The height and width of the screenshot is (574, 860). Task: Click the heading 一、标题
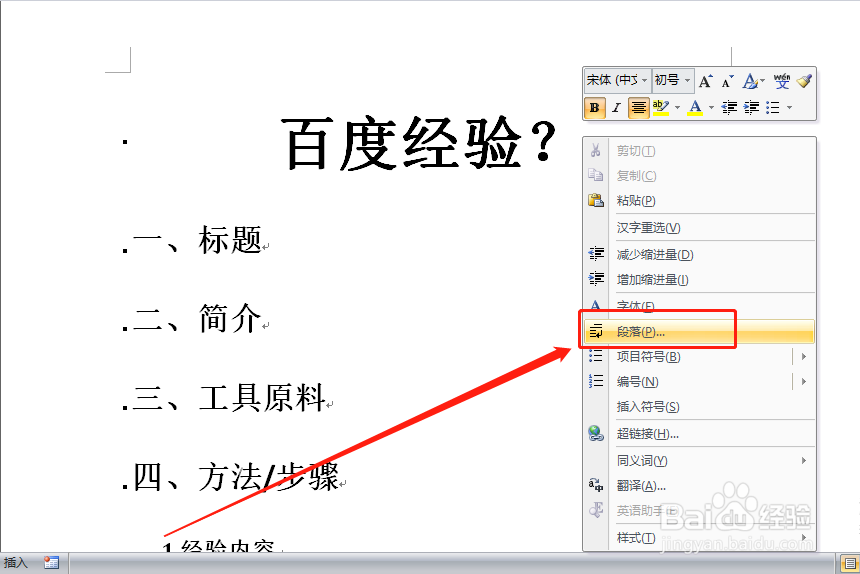coord(197,240)
